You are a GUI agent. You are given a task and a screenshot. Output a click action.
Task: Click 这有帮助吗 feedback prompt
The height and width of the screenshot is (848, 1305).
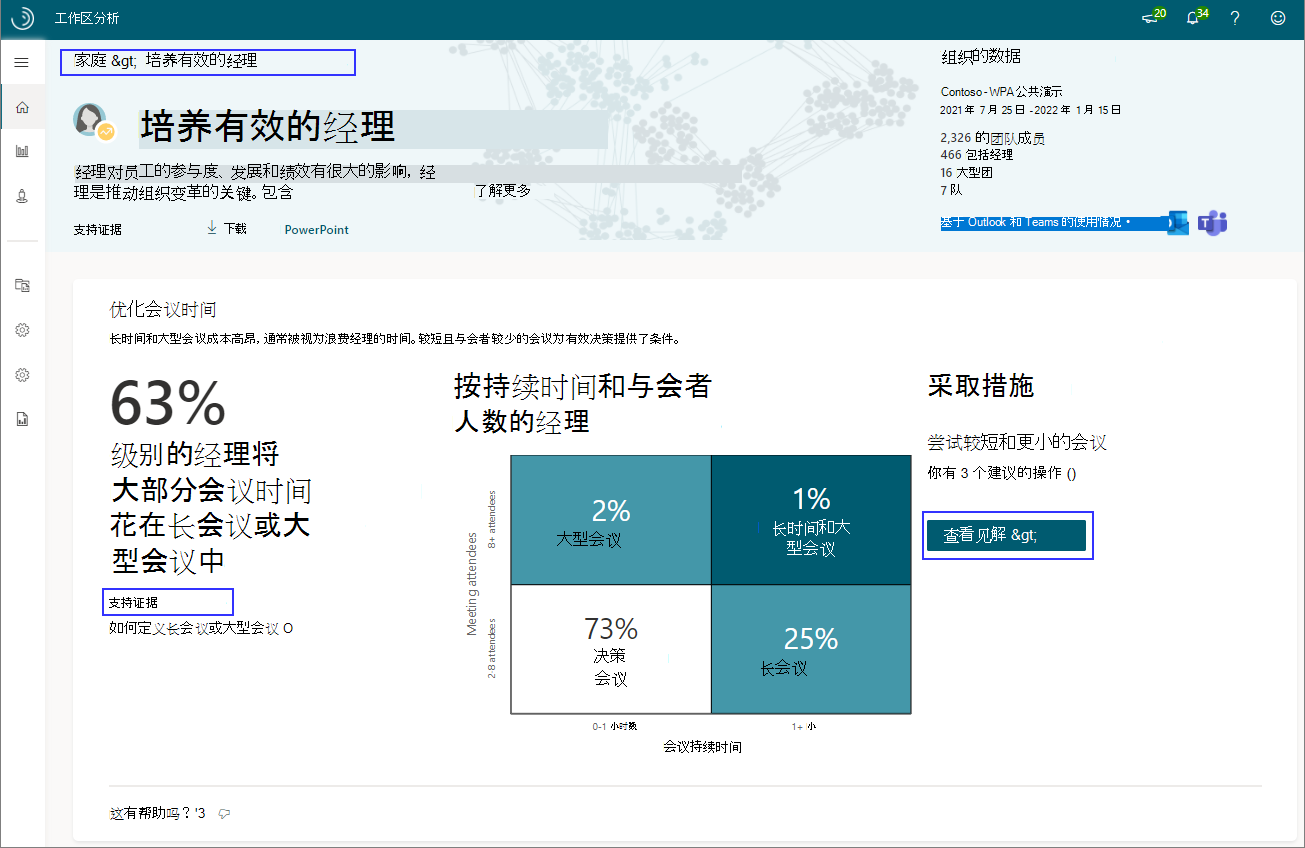[x=157, y=814]
